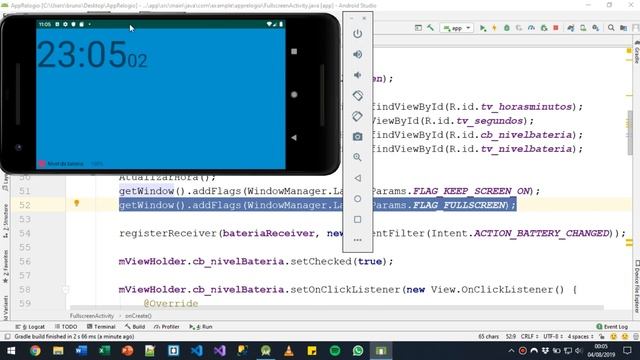Open the Build tool window tab
Image resolution: width=640 pixels, height=360 pixels.
coord(135,327)
